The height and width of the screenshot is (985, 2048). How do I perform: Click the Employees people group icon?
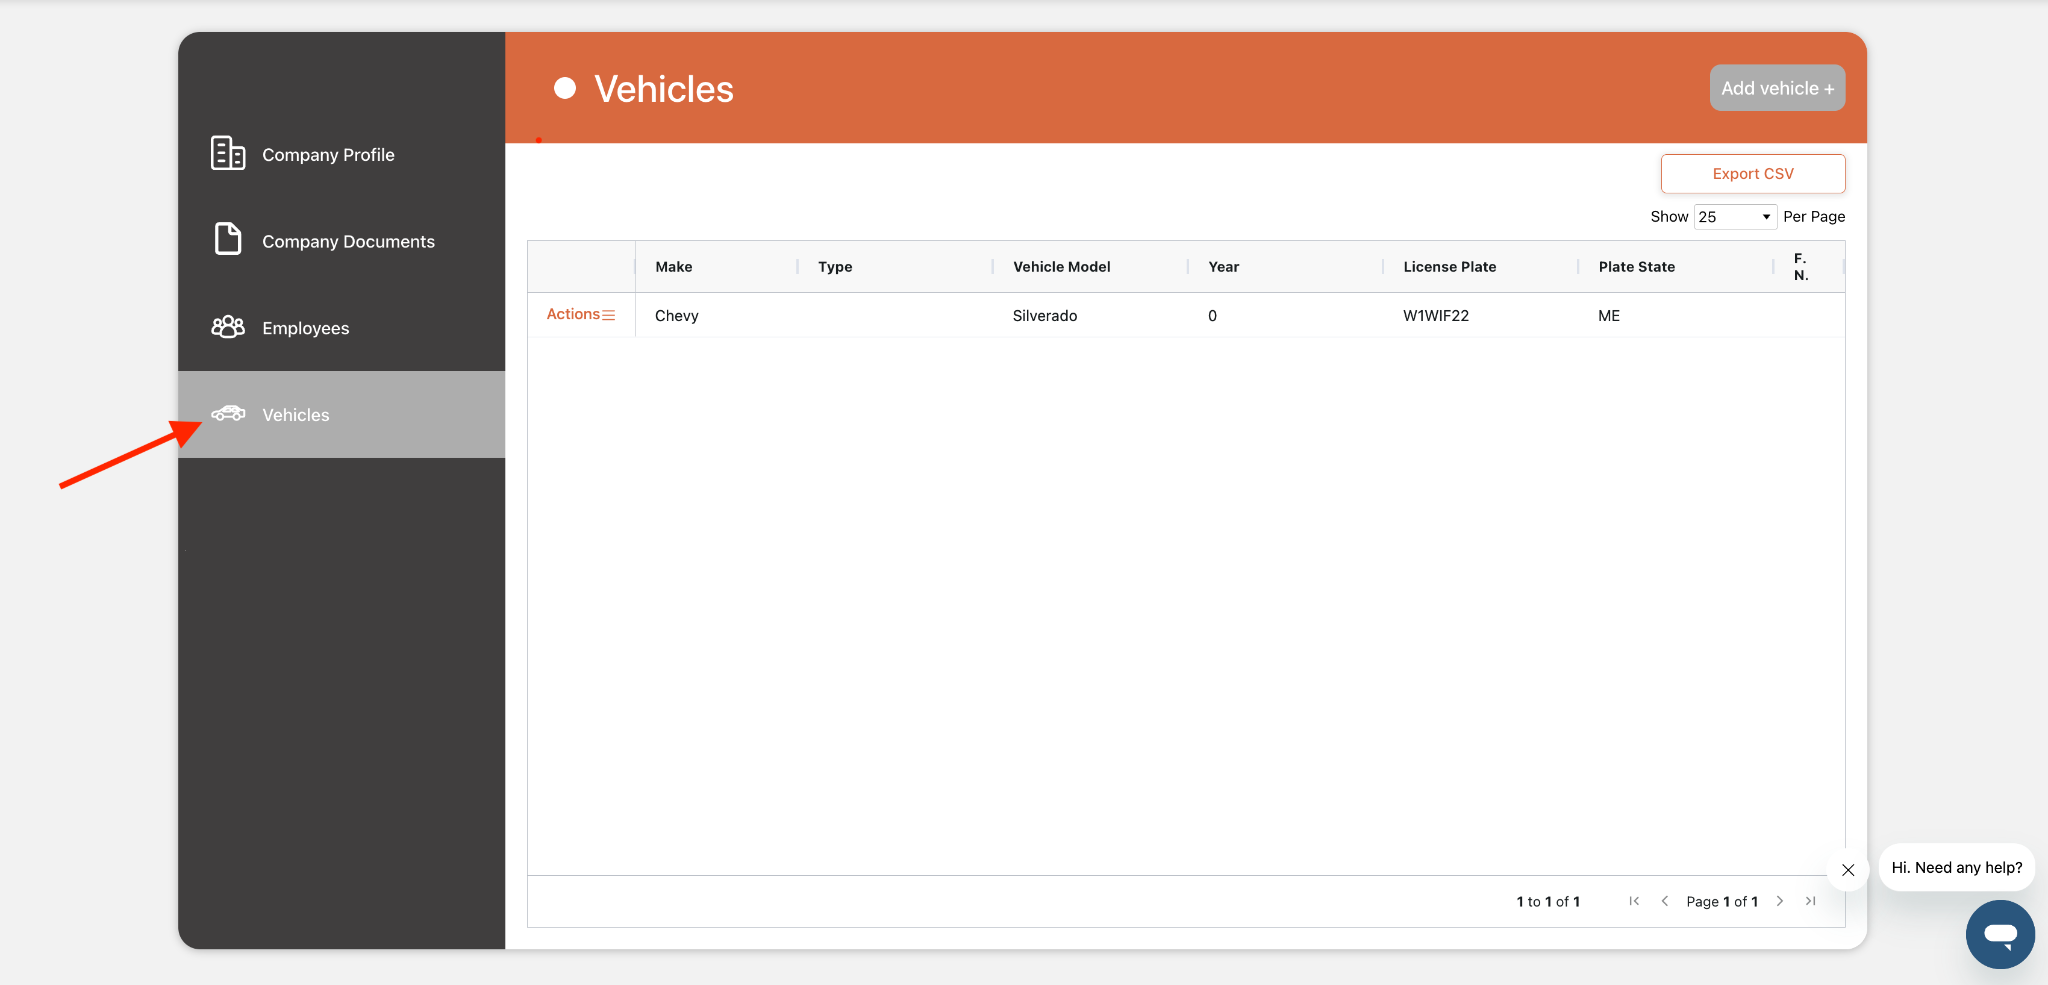click(x=228, y=327)
